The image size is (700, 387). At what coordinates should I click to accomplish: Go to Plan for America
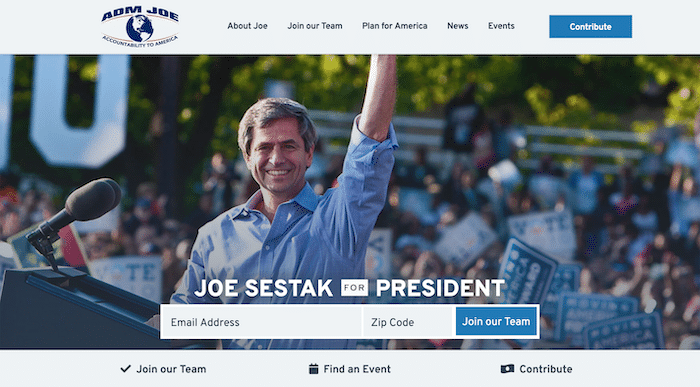pos(395,26)
